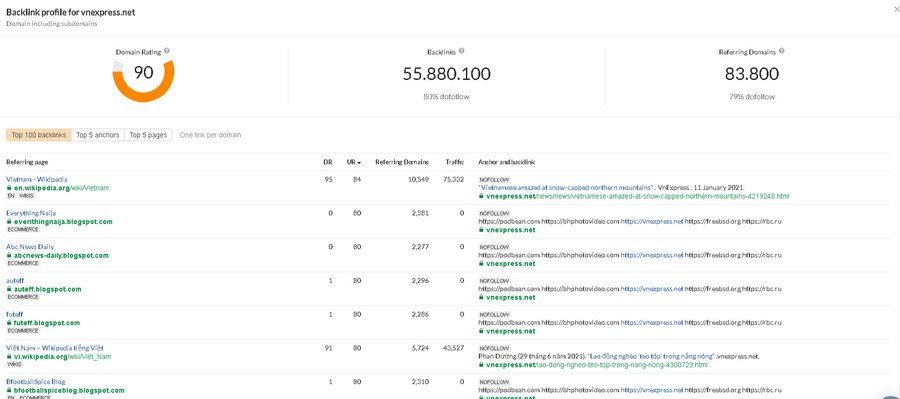This screenshot has height=399, width=900.
Task: Open vnexpress.net/lao-dong-ngheo-teo-top backlink URL
Action: click(596, 365)
